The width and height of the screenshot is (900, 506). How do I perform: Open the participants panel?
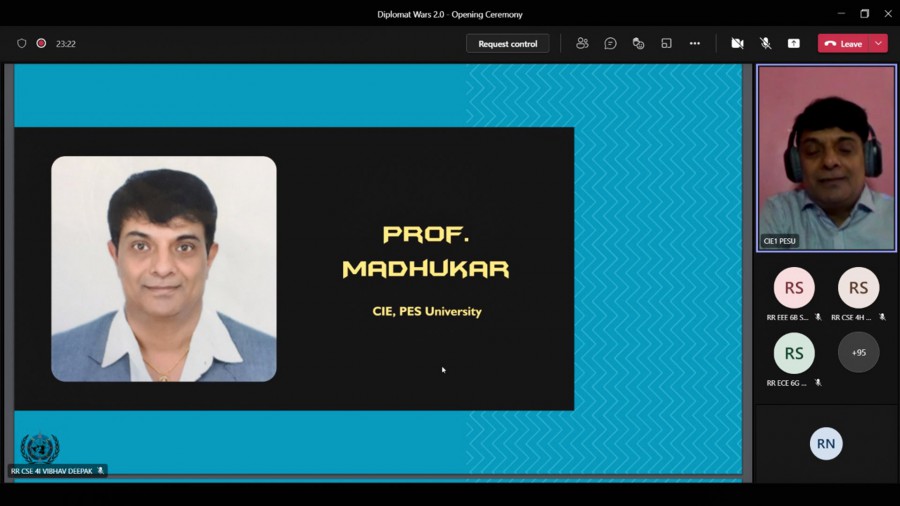click(582, 44)
